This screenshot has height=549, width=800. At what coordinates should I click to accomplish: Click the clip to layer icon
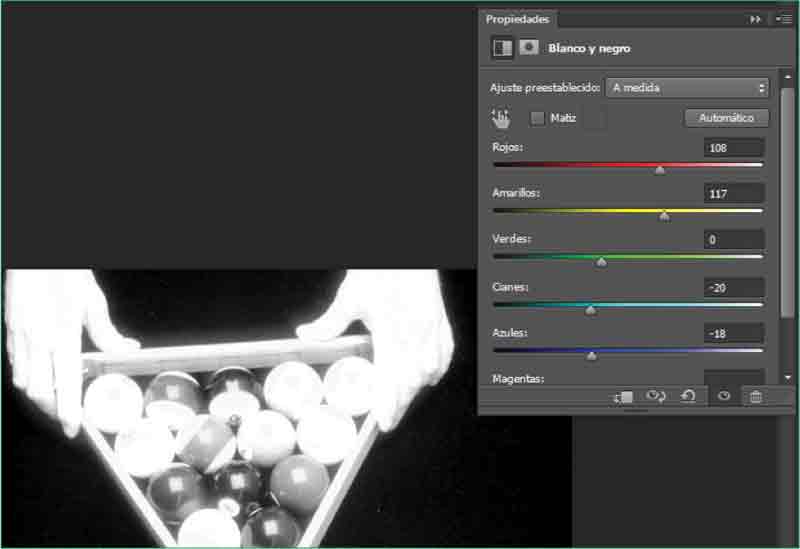(x=624, y=397)
